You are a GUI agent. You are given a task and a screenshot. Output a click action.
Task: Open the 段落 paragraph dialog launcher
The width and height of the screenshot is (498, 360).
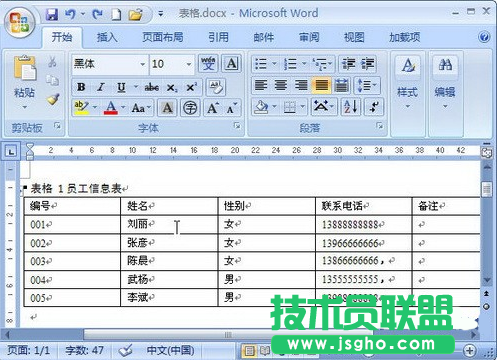coord(379,125)
